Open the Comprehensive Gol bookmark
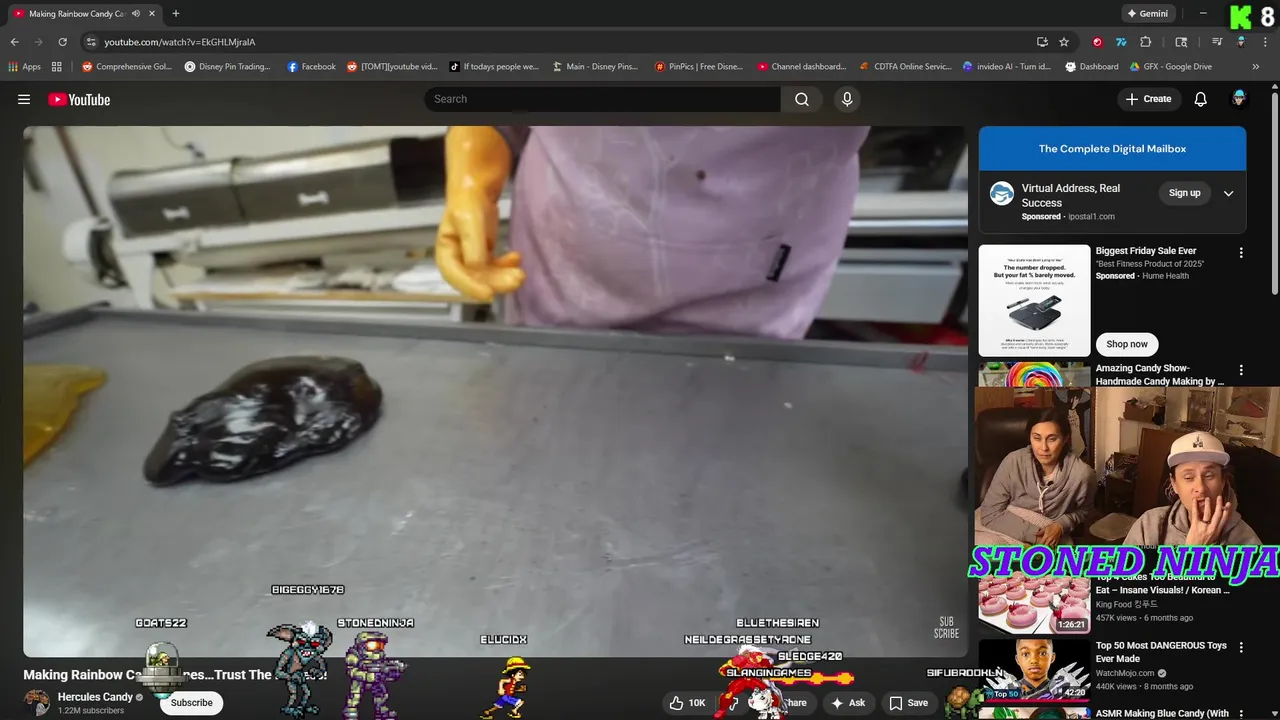This screenshot has height=720, width=1280. pyautogui.click(x=127, y=67)
